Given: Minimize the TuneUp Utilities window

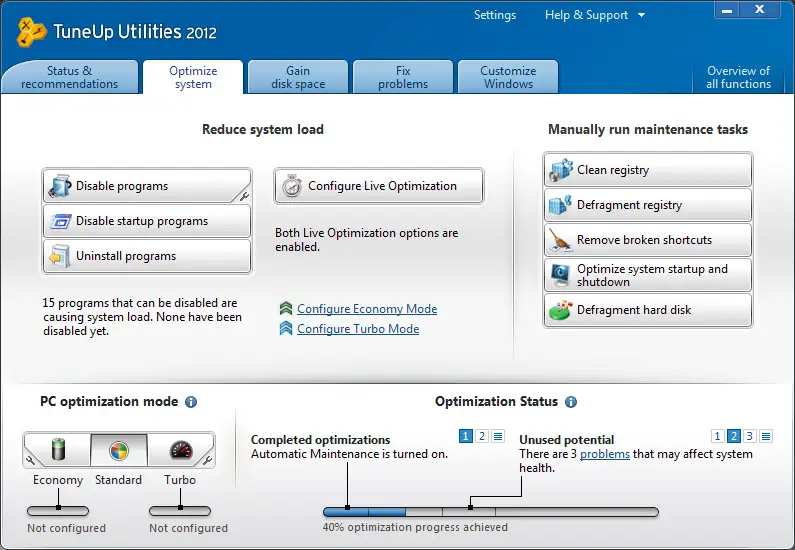Looking at the screenshot, I should click(x=727, y=10).
